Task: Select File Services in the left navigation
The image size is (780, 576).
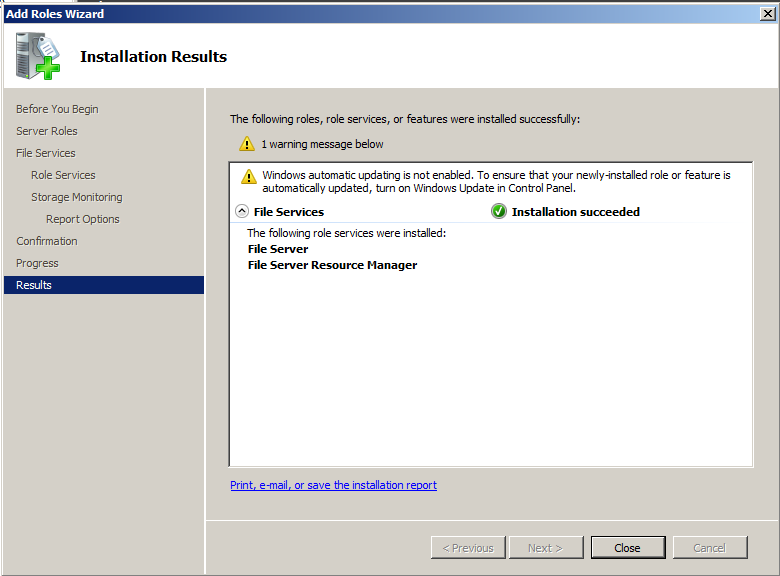Action: coord(45,153)
